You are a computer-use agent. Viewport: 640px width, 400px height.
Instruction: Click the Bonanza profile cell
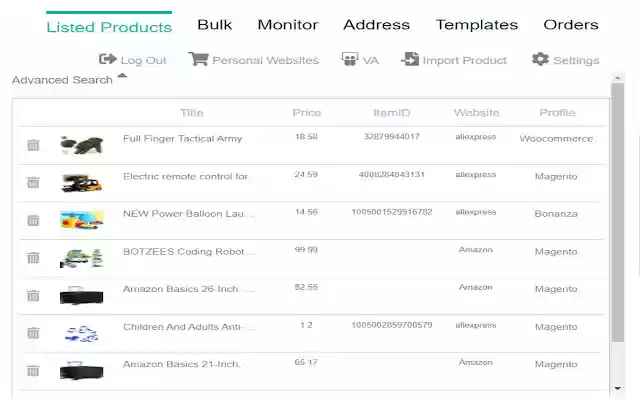(x=556, y=214)
